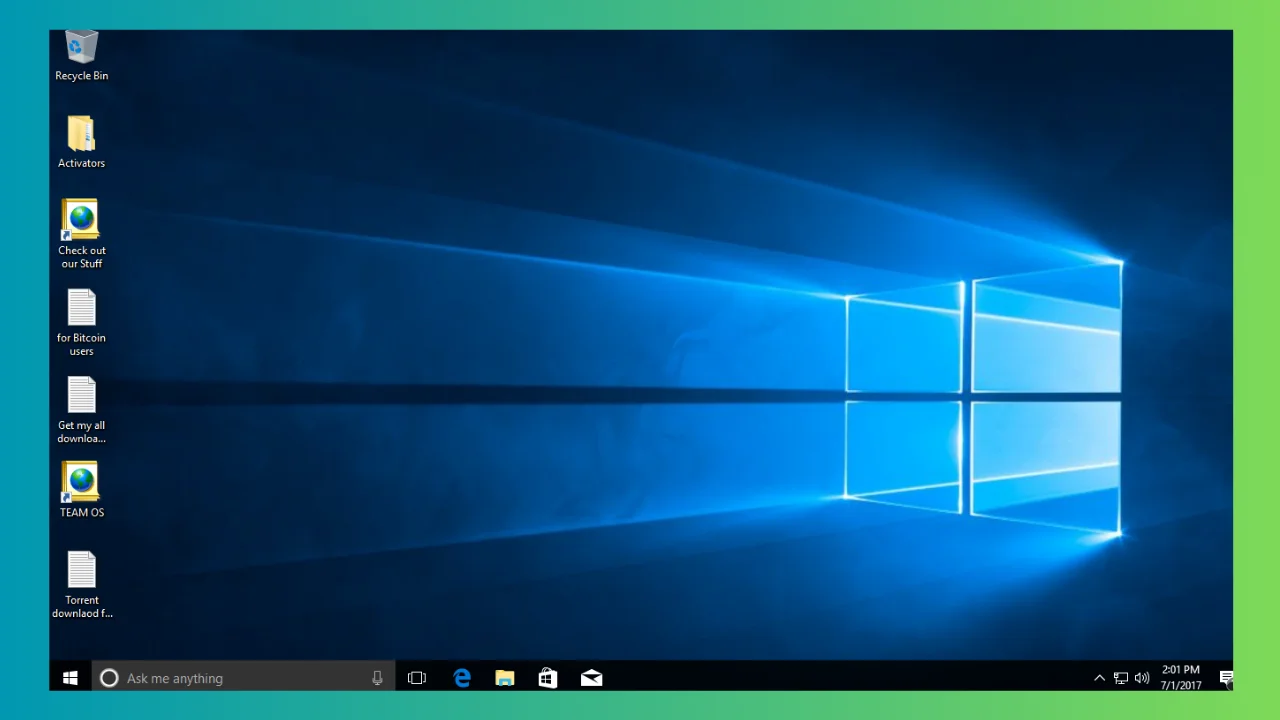
Task: Select the Activators folder icon
Action: pyautogui.click(x=81, y=142)
